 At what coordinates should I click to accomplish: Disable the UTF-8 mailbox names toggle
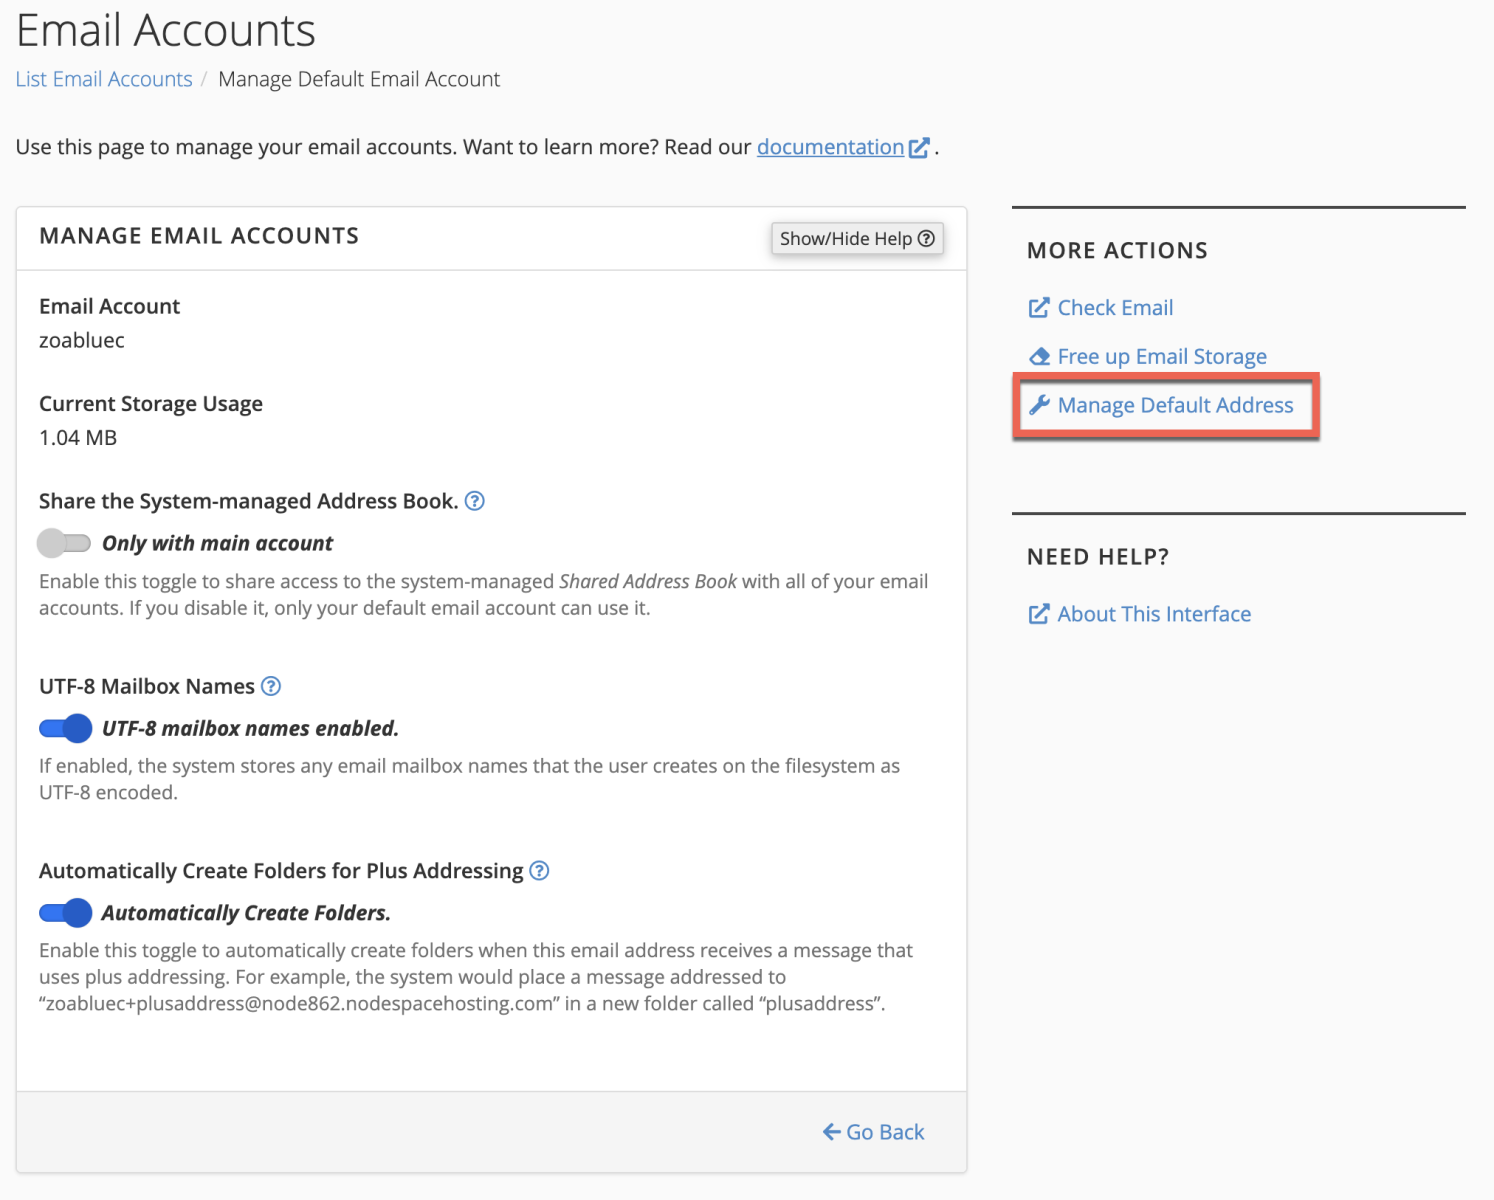pyautogui.click(x=65, y=728)
